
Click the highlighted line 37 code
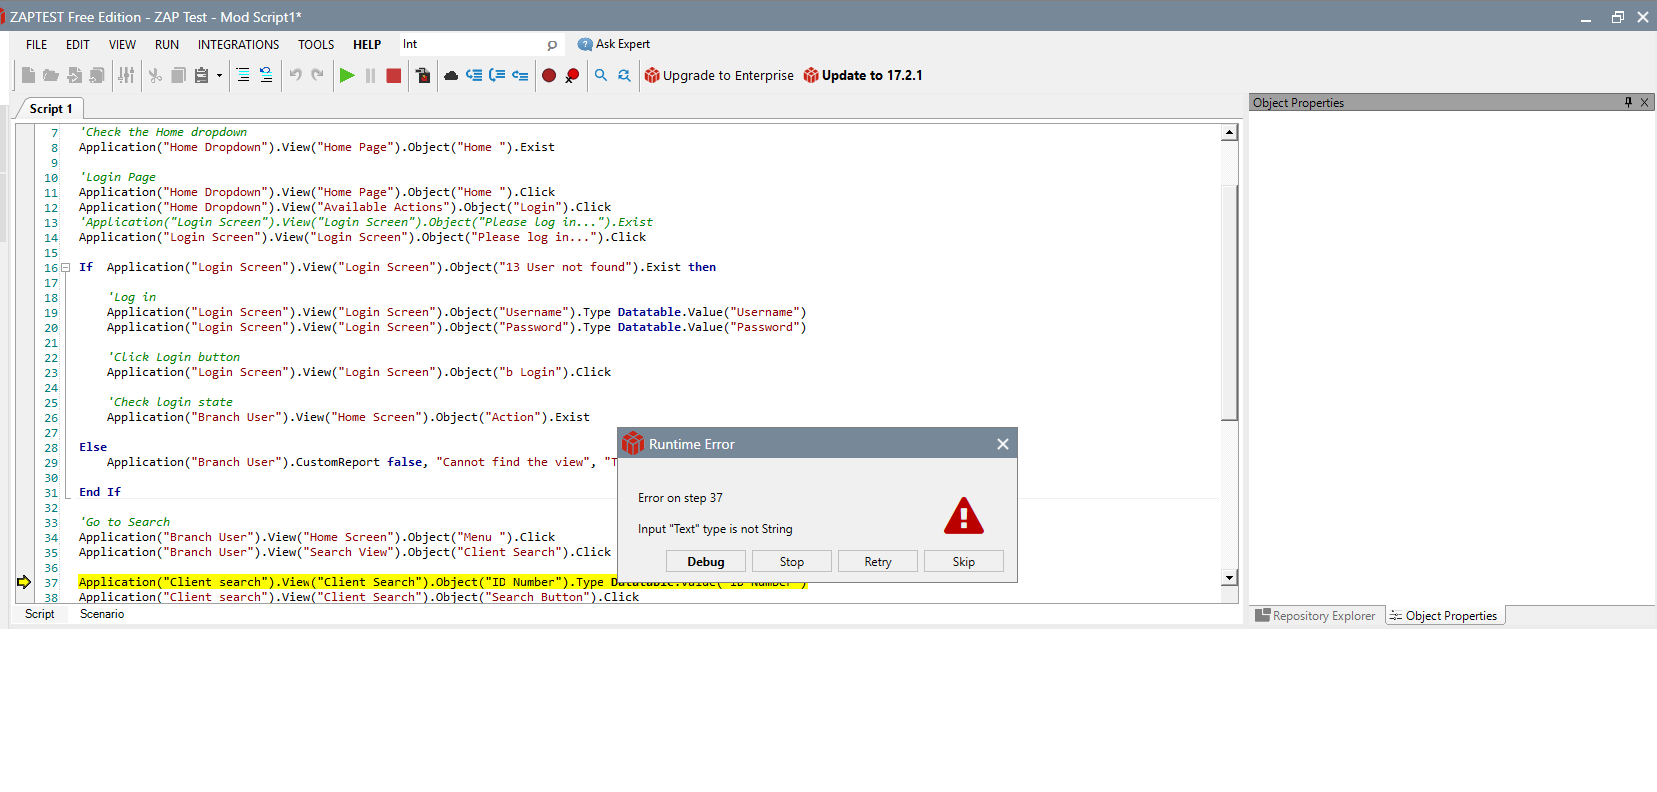click(442, 582)
